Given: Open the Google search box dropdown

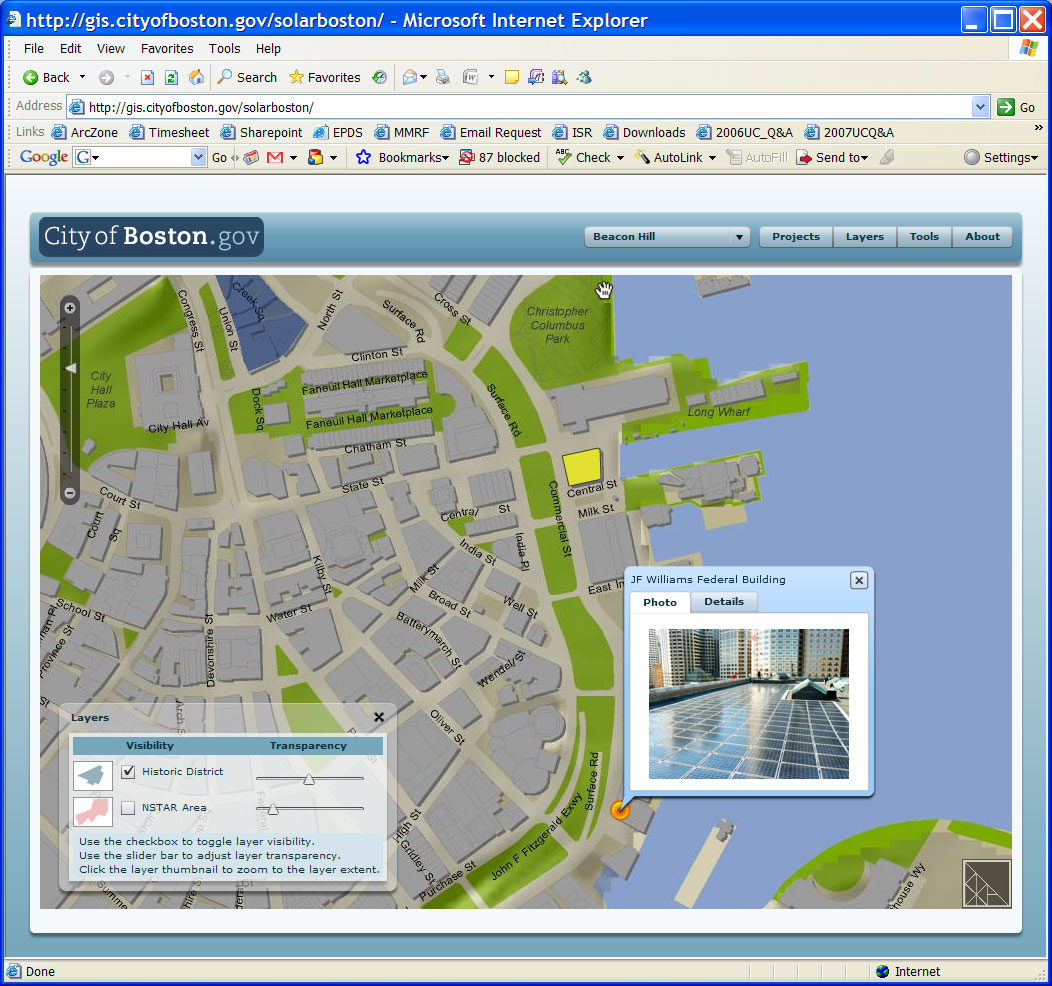Looking at the screenshot, I should 198,158.
